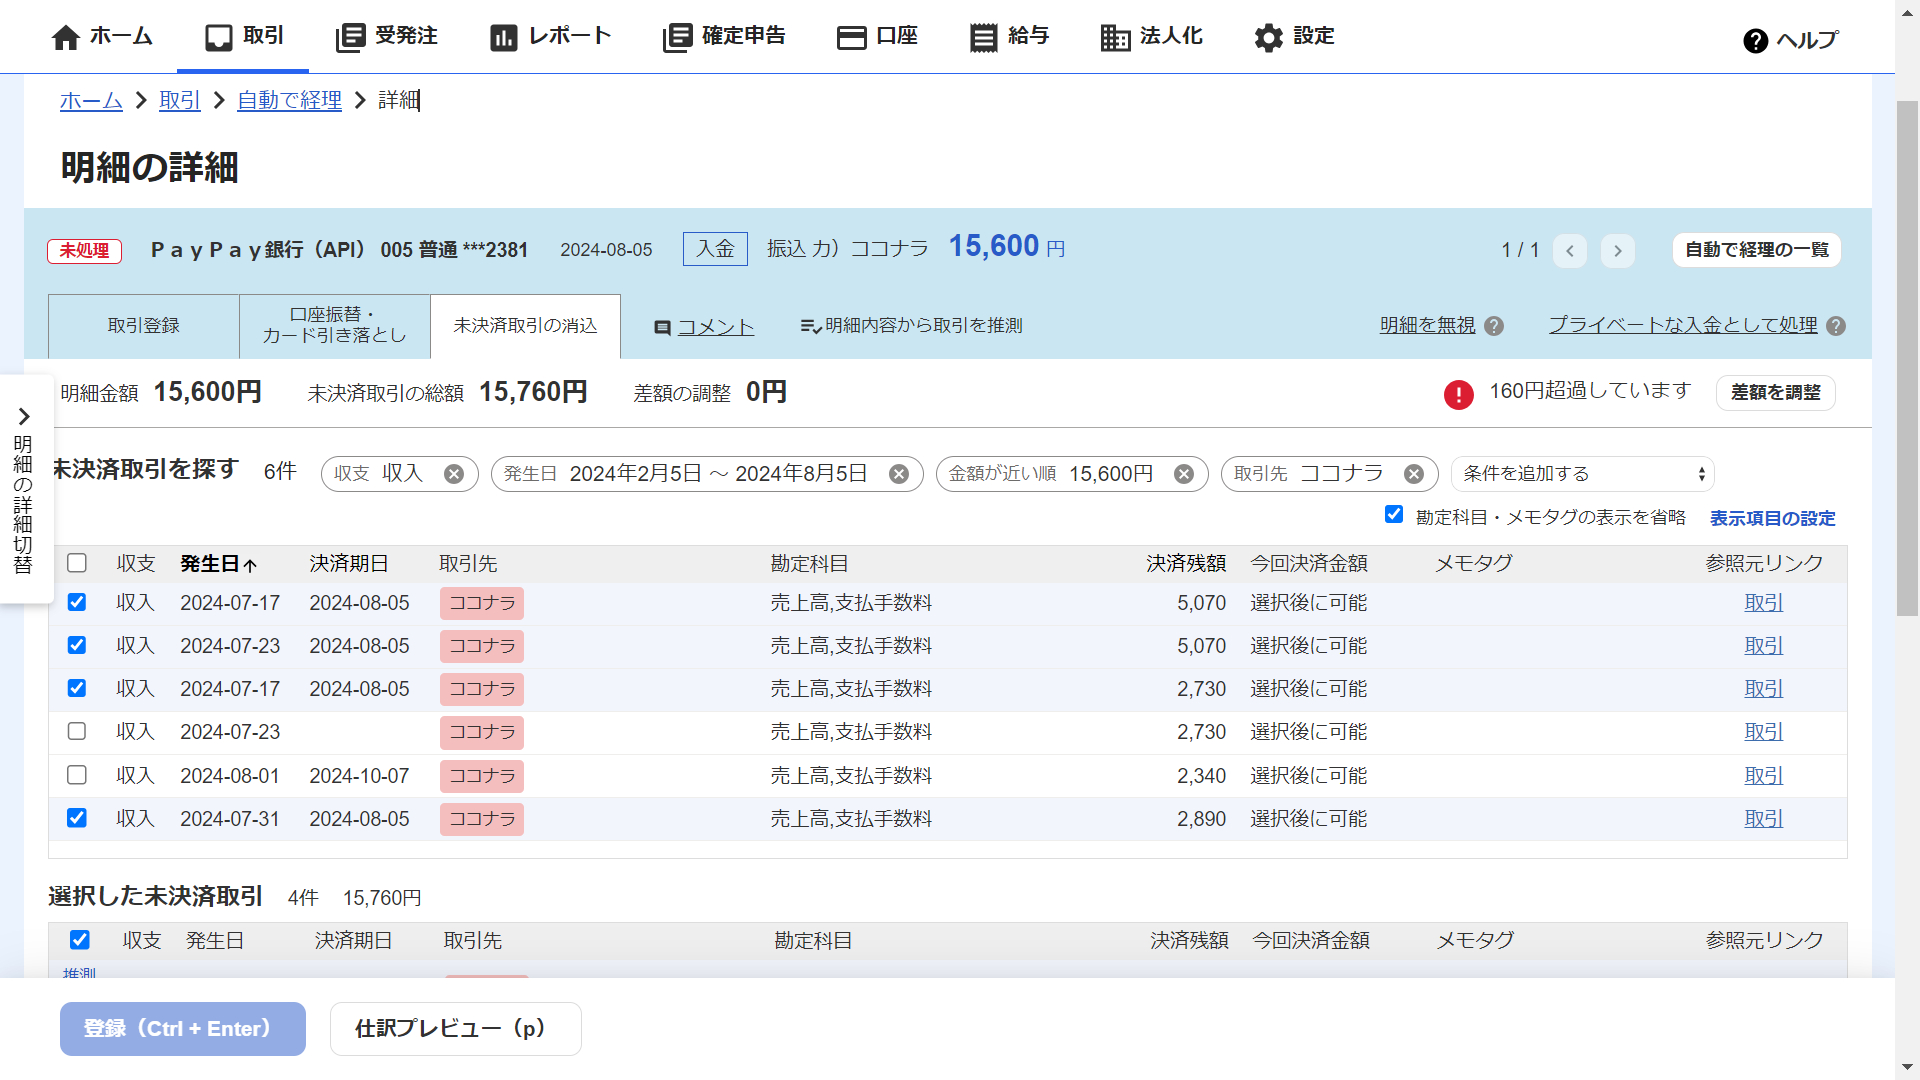Open ホーム from the top navigation
The width and height of the screenshot is (1920, 1080).
100,36
